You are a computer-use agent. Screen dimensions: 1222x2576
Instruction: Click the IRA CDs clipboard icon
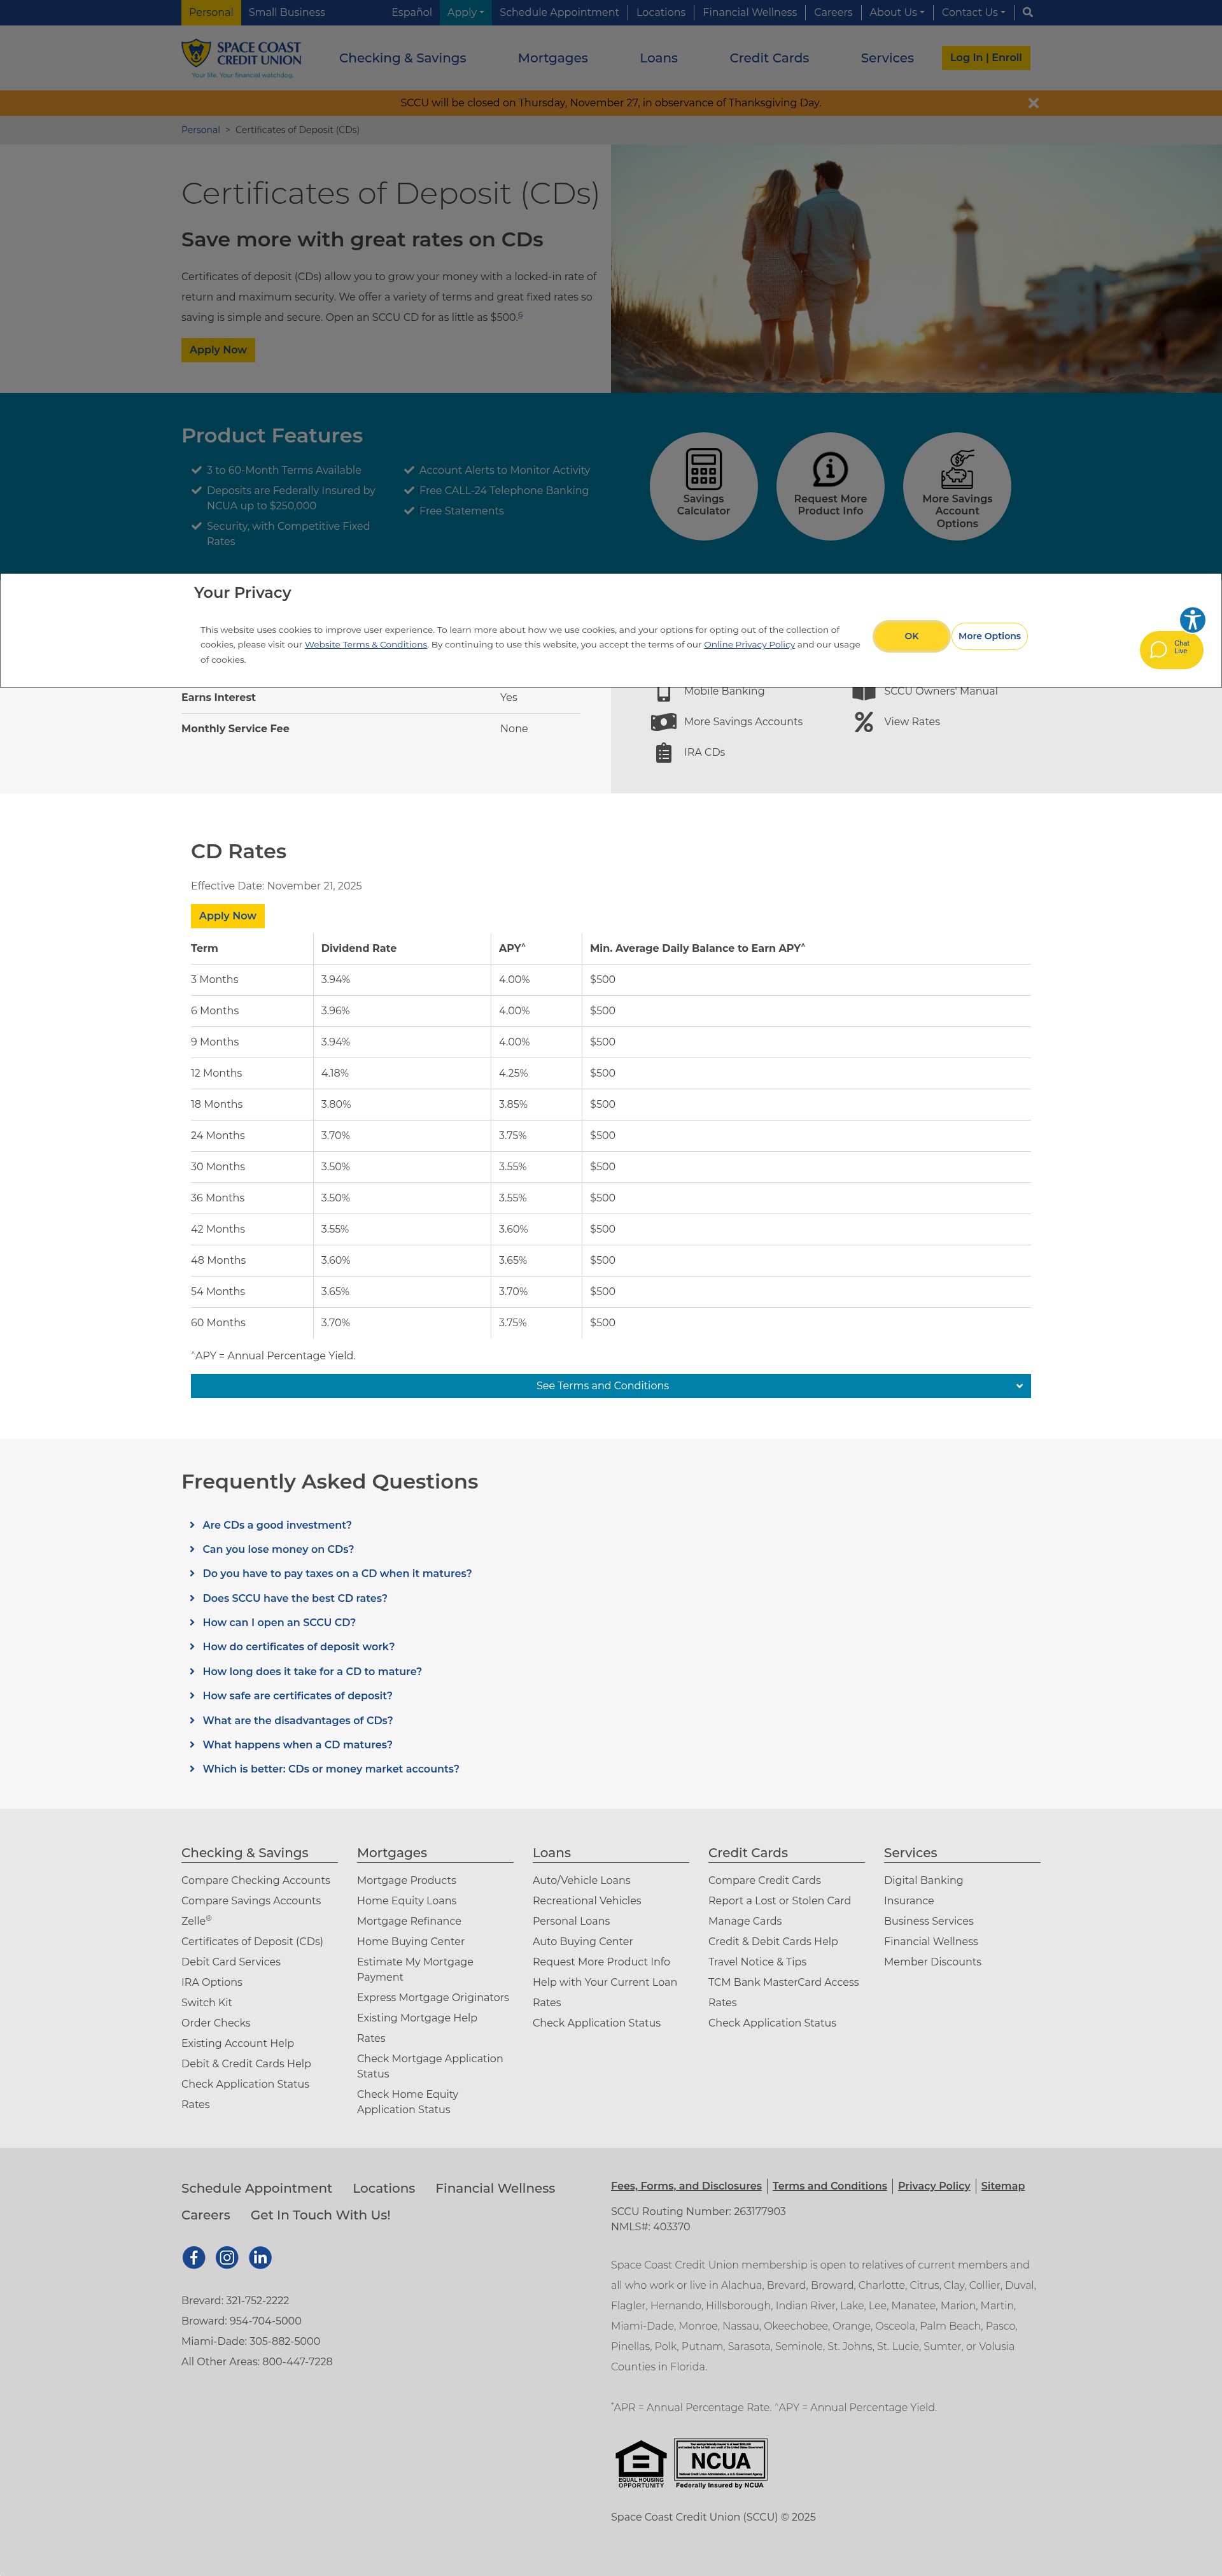tap(664, 753)
